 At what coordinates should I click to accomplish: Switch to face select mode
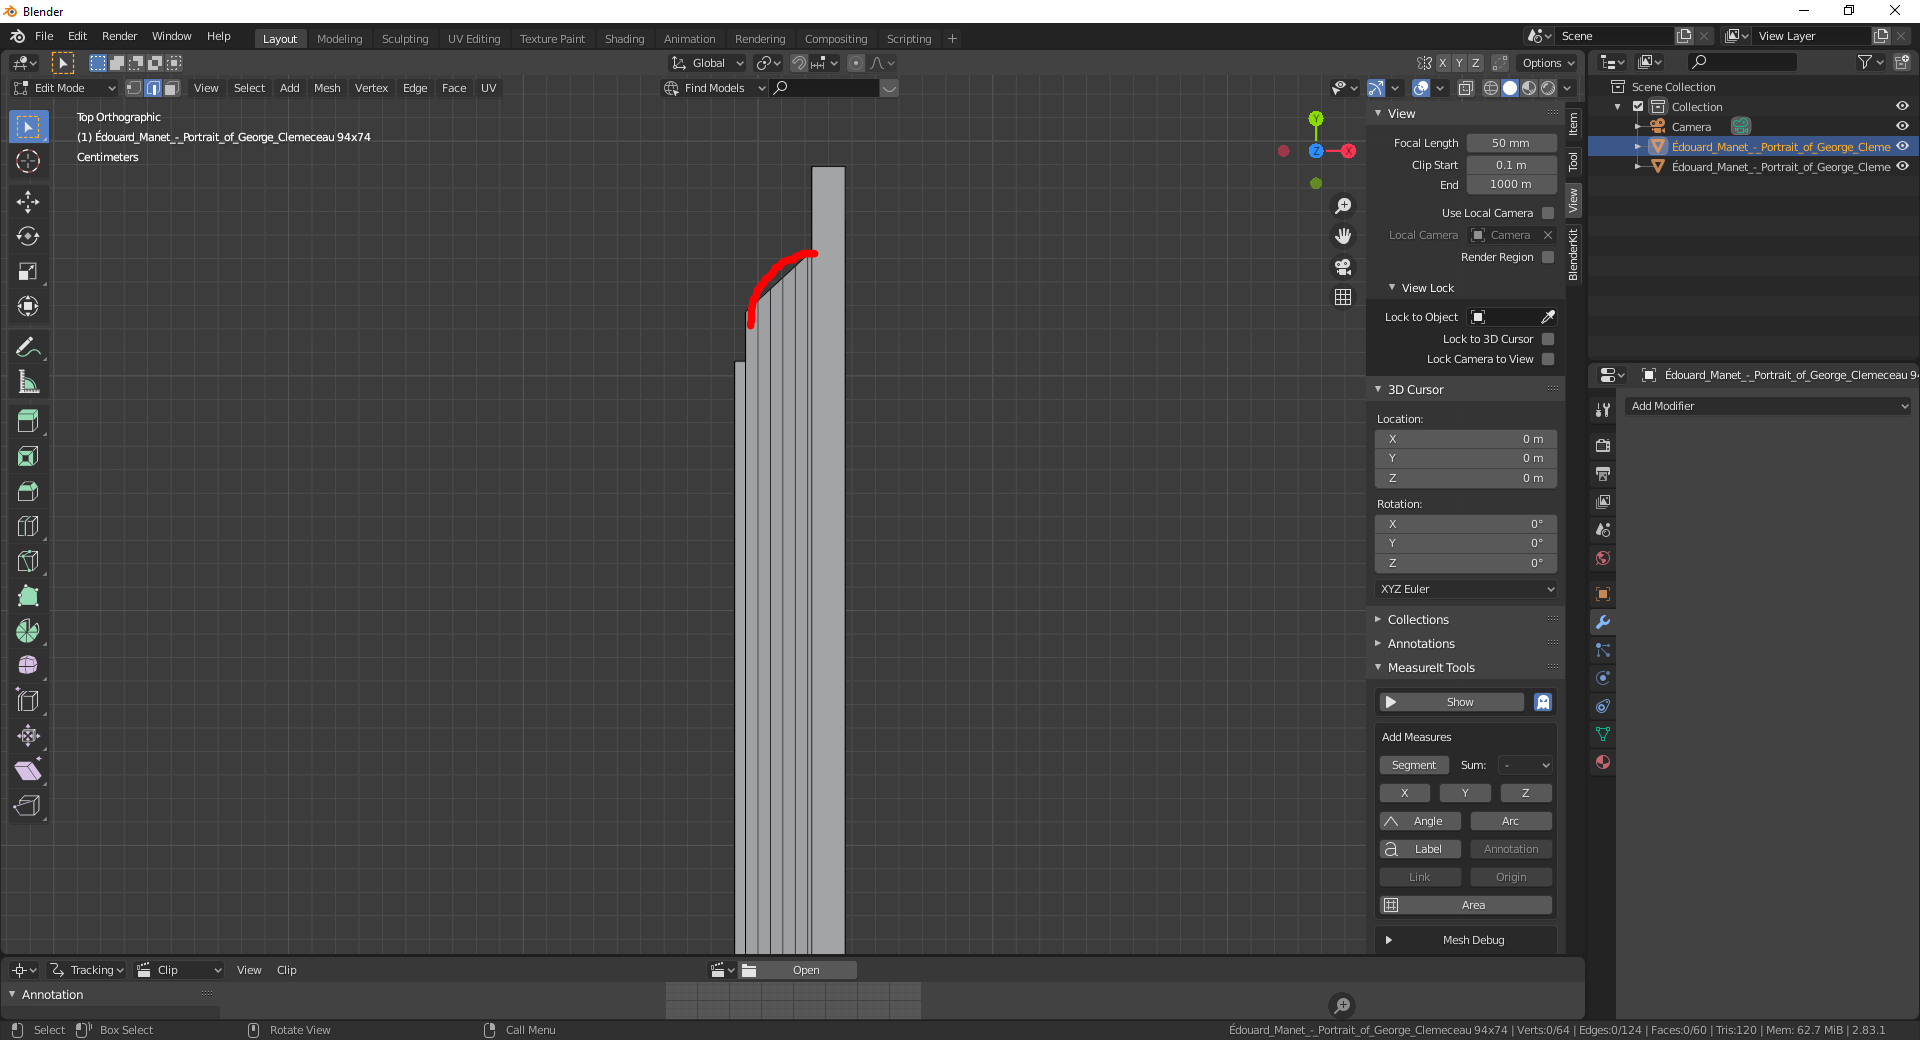(171, 88)
